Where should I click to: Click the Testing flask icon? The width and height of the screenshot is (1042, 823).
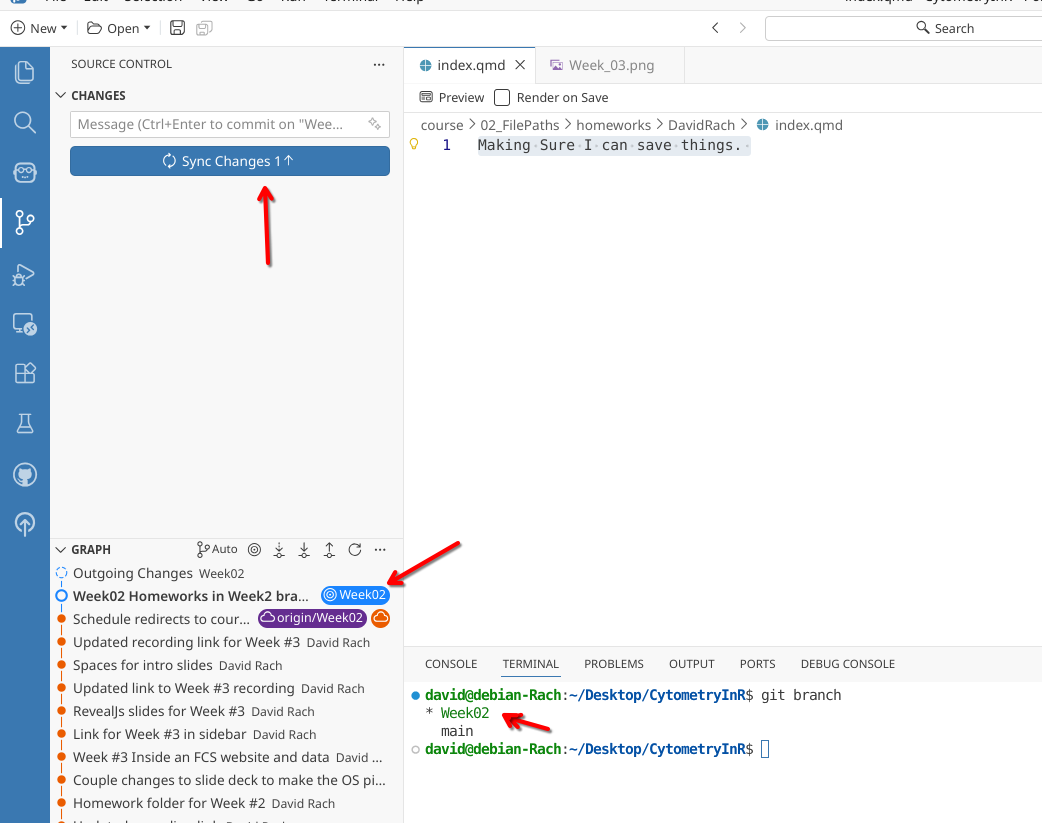(25, 424)
